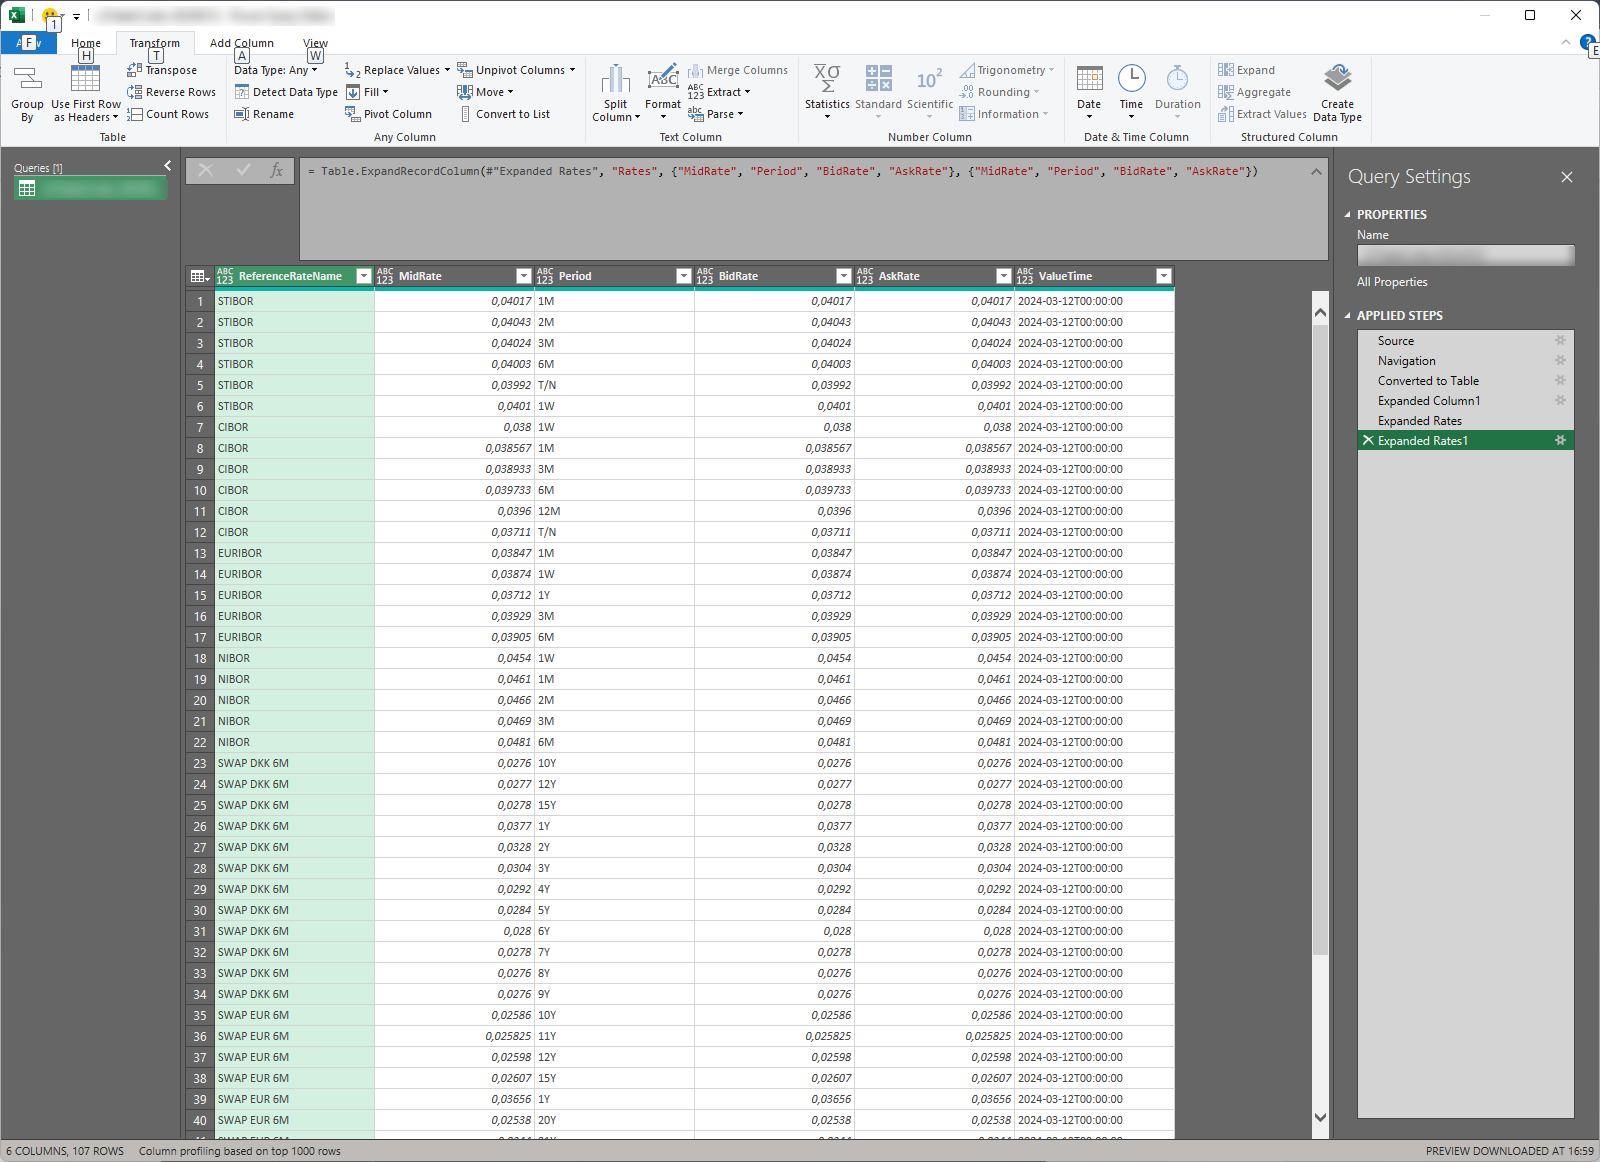The height and width of the screenshot is (1162, 1600).
Task: Open the Unpivot Columns dropdown
Action: [x=516, y=70]
